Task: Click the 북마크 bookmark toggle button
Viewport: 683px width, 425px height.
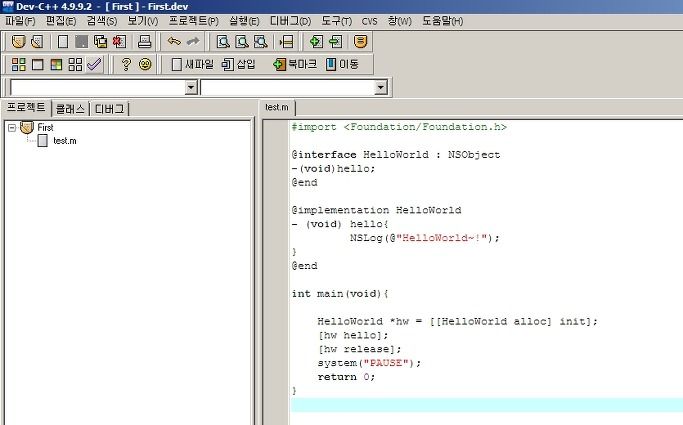Action: 295,64
